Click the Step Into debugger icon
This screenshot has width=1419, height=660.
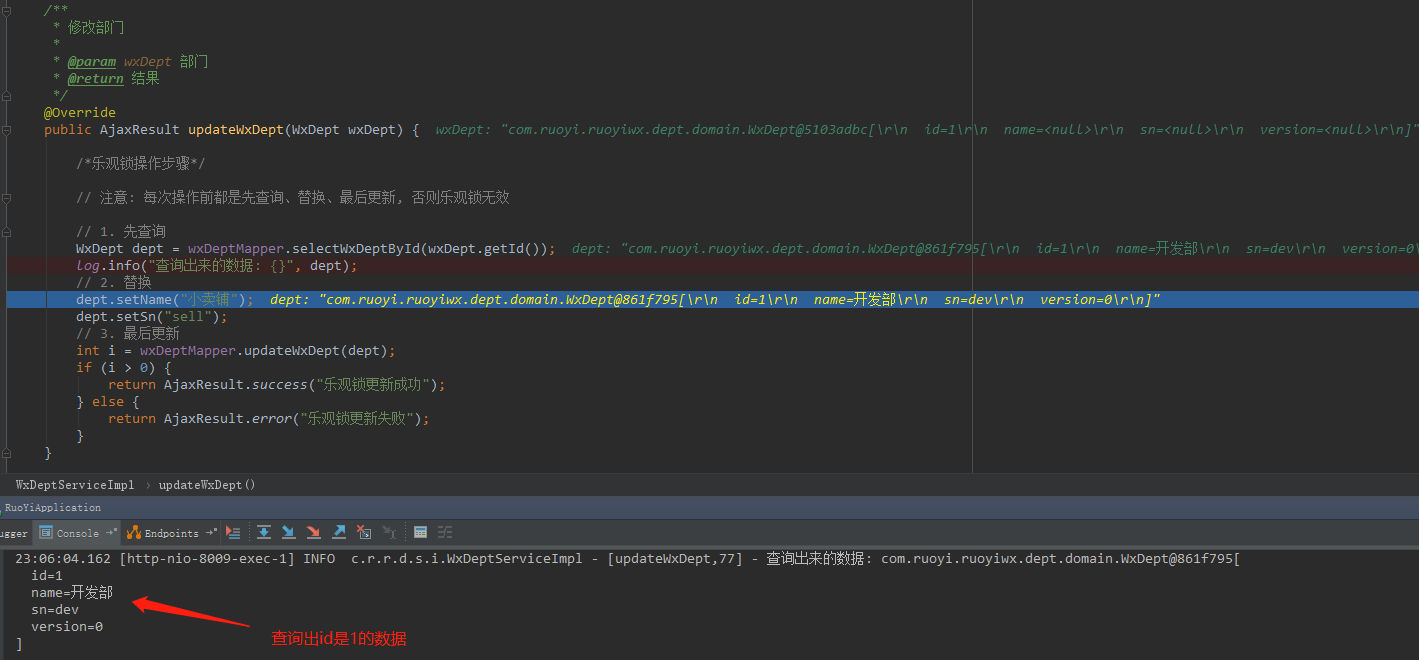click(289, 533)
